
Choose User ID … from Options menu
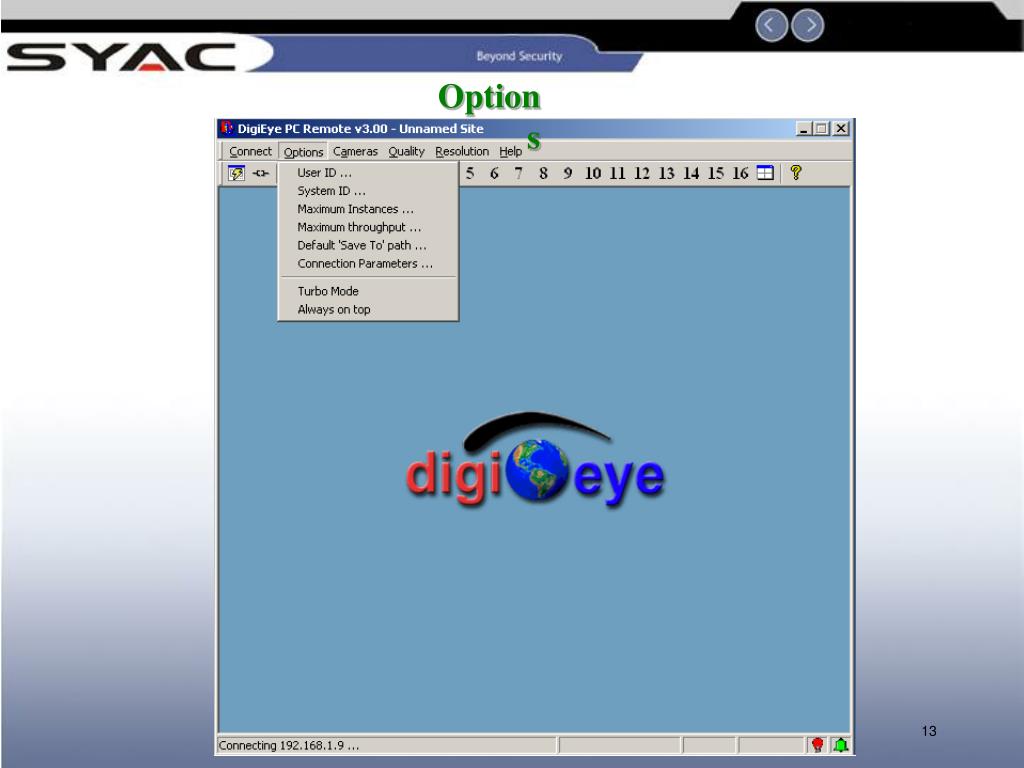[368, 172]
